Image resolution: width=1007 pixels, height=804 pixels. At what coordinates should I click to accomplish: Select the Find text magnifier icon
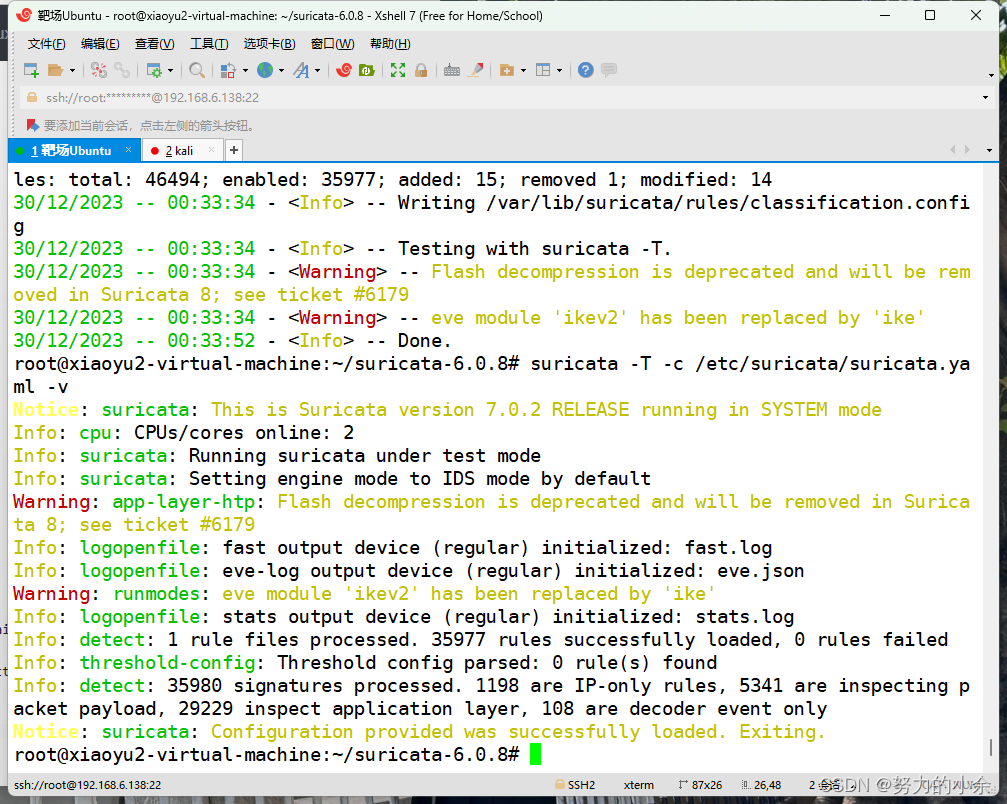tap(196, 70)
